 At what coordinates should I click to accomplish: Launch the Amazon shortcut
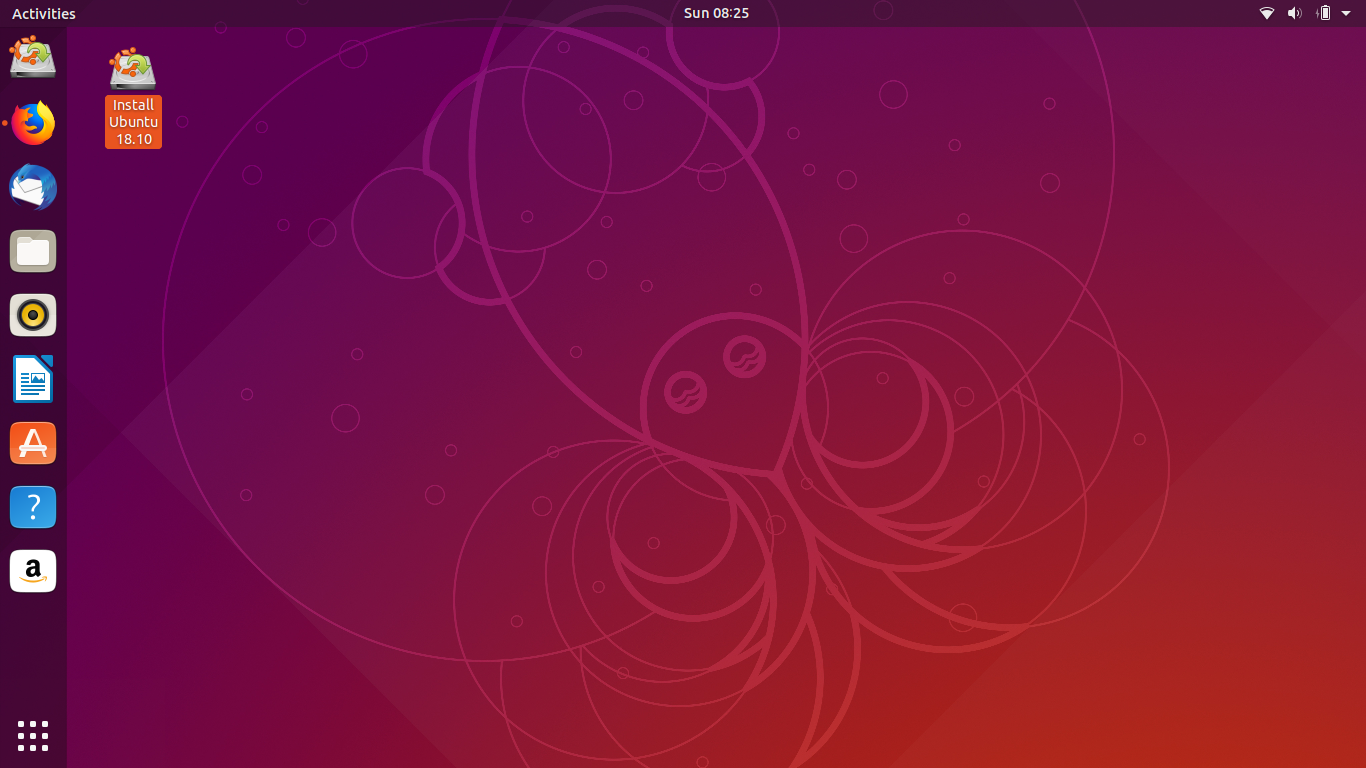point(33,571)
